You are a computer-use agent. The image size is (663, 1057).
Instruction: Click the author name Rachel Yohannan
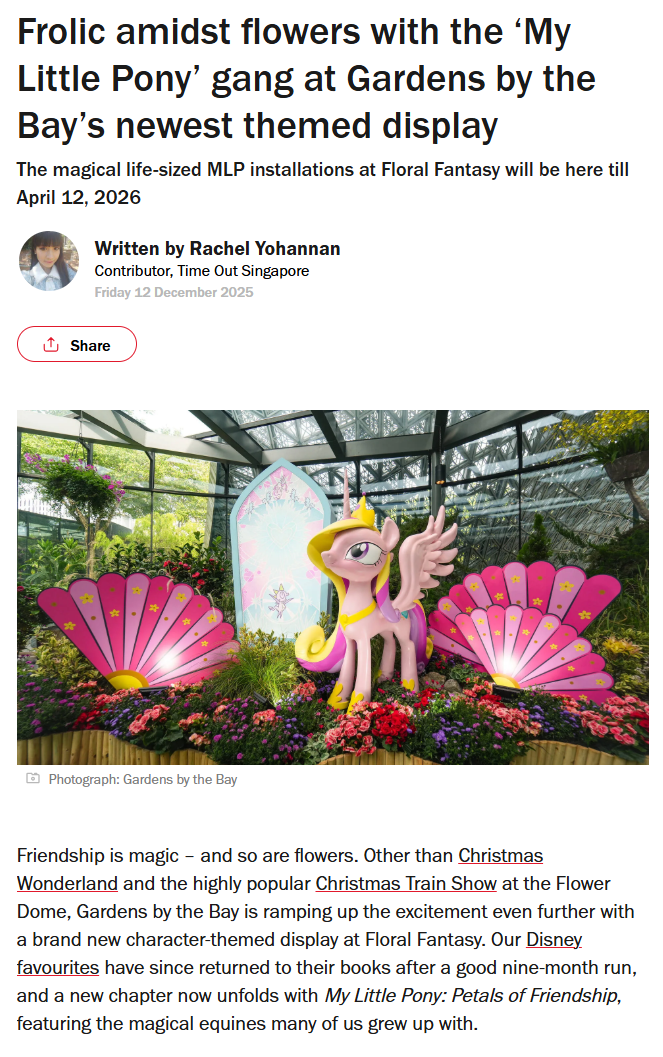pyautogui.click(x=264, y=248)
